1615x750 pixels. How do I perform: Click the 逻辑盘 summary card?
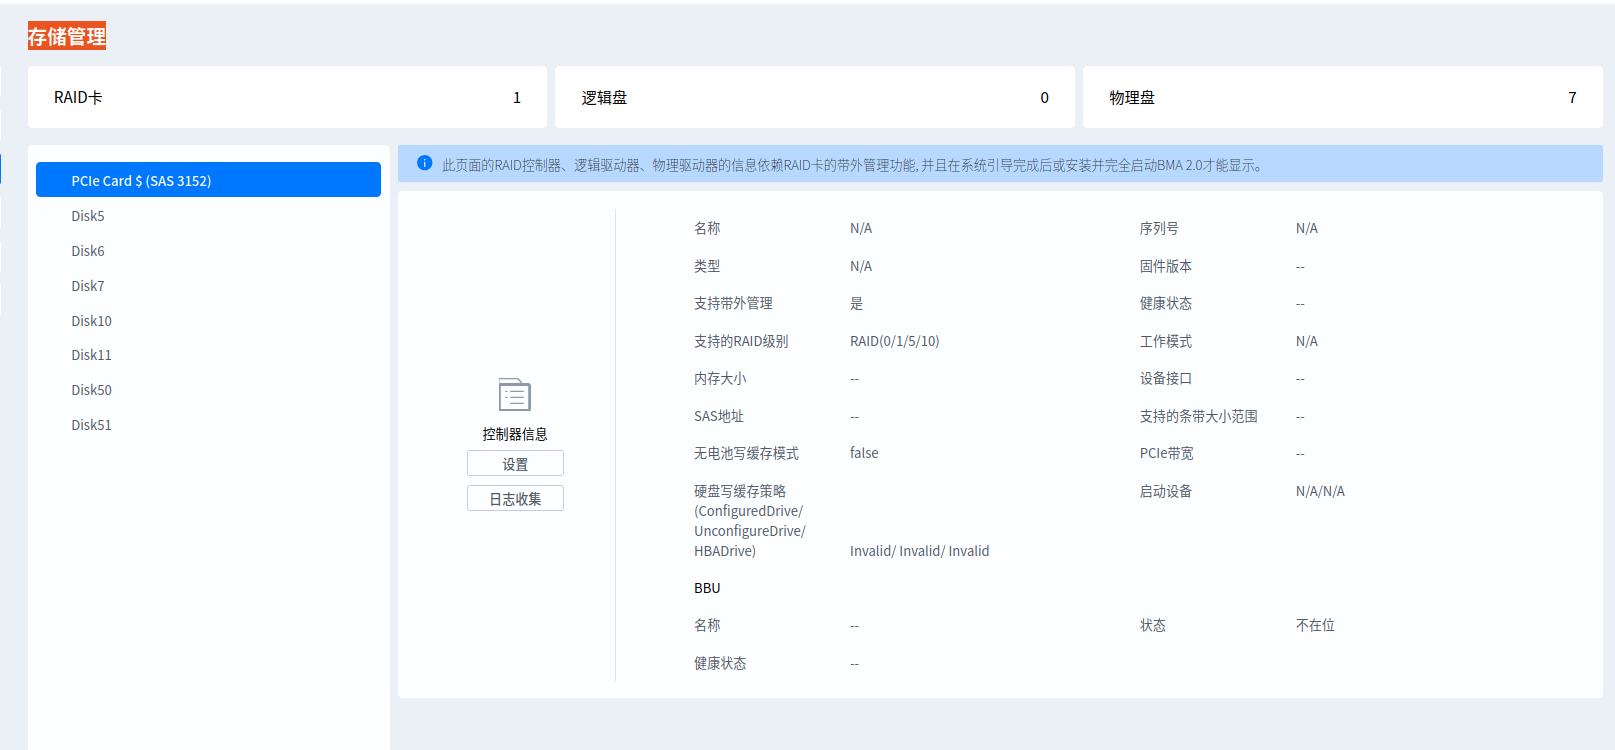click(815, 97)
